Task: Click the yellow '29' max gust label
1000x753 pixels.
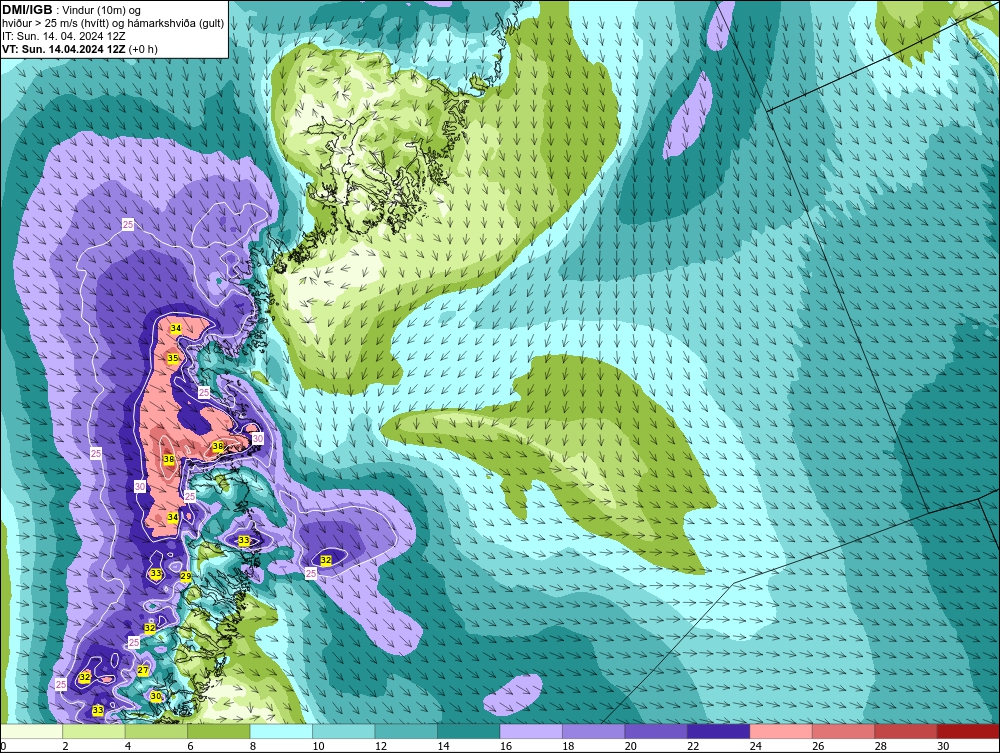Action: (x=186, y=576)
